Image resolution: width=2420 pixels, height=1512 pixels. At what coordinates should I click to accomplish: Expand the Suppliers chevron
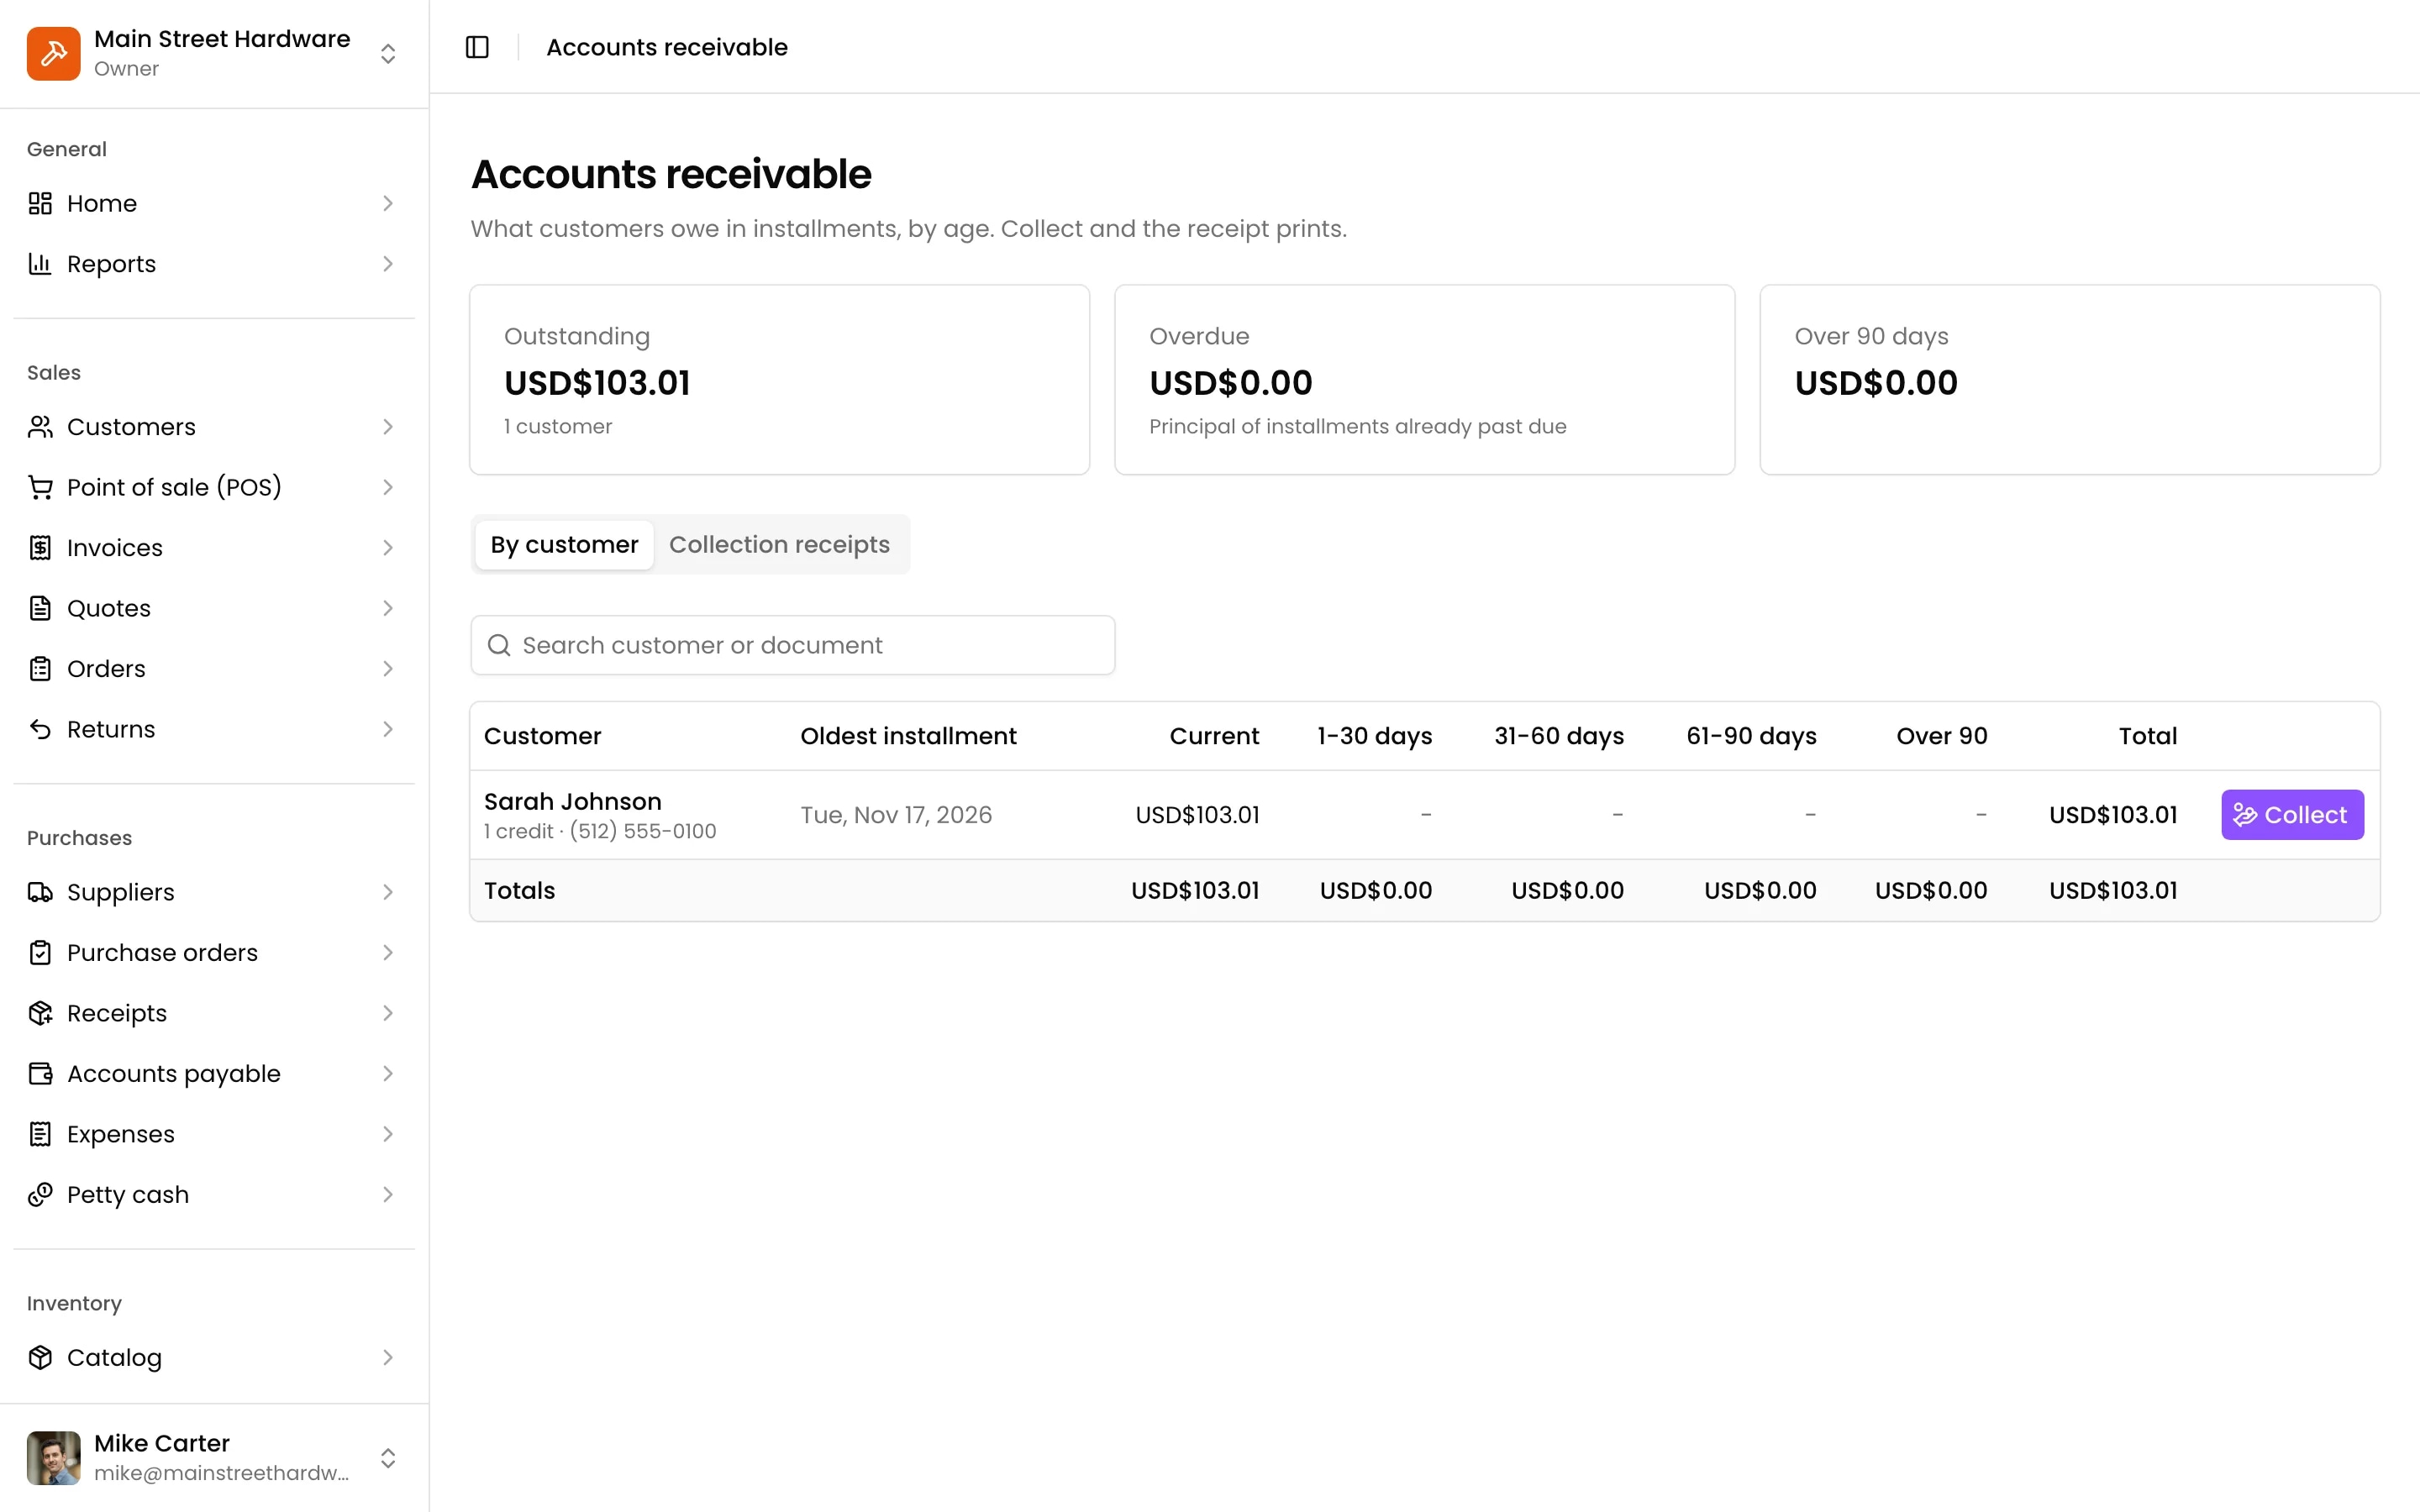click(x=388, y=892)
